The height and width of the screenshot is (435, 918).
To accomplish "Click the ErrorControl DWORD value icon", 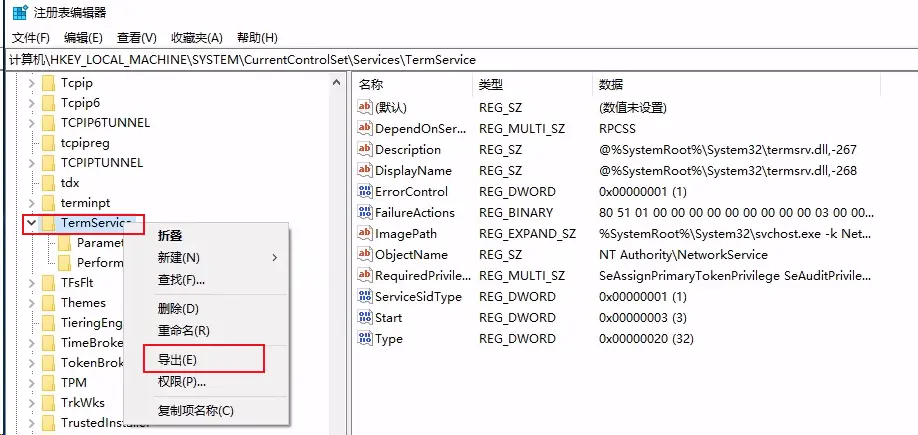I will [x=365, y=191].
